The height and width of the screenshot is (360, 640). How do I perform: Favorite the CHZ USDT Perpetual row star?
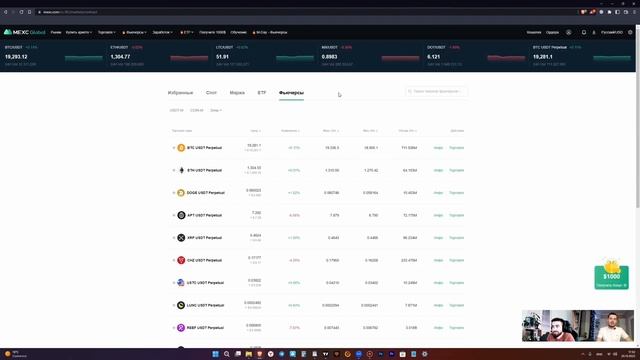[173, 260]
